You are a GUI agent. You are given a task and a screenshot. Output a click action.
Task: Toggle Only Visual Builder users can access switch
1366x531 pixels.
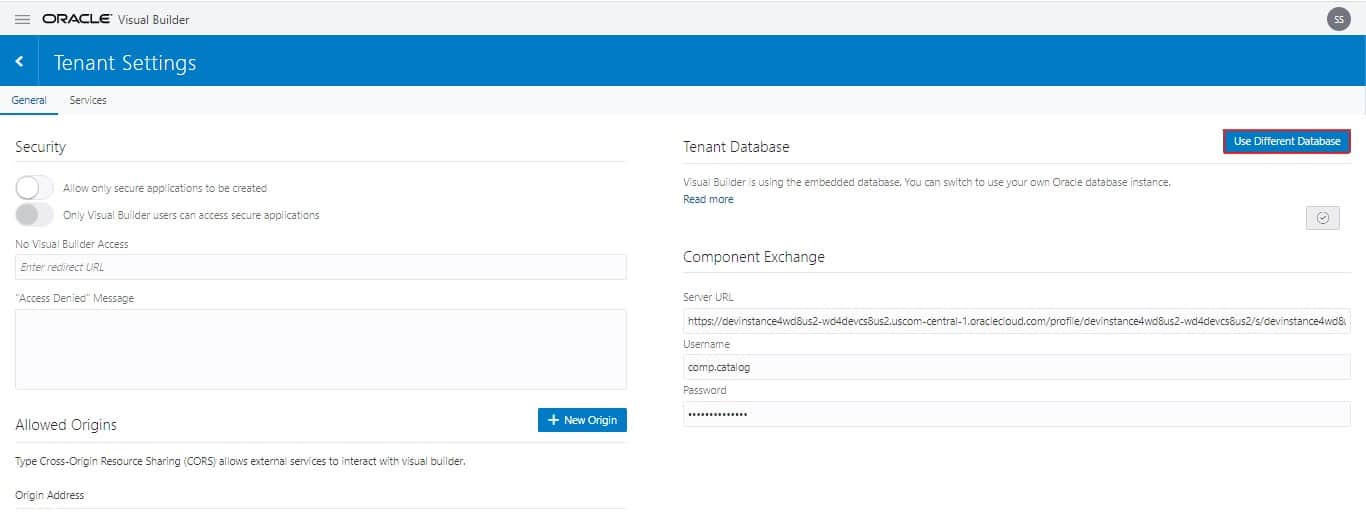click(x=35, y=214)
